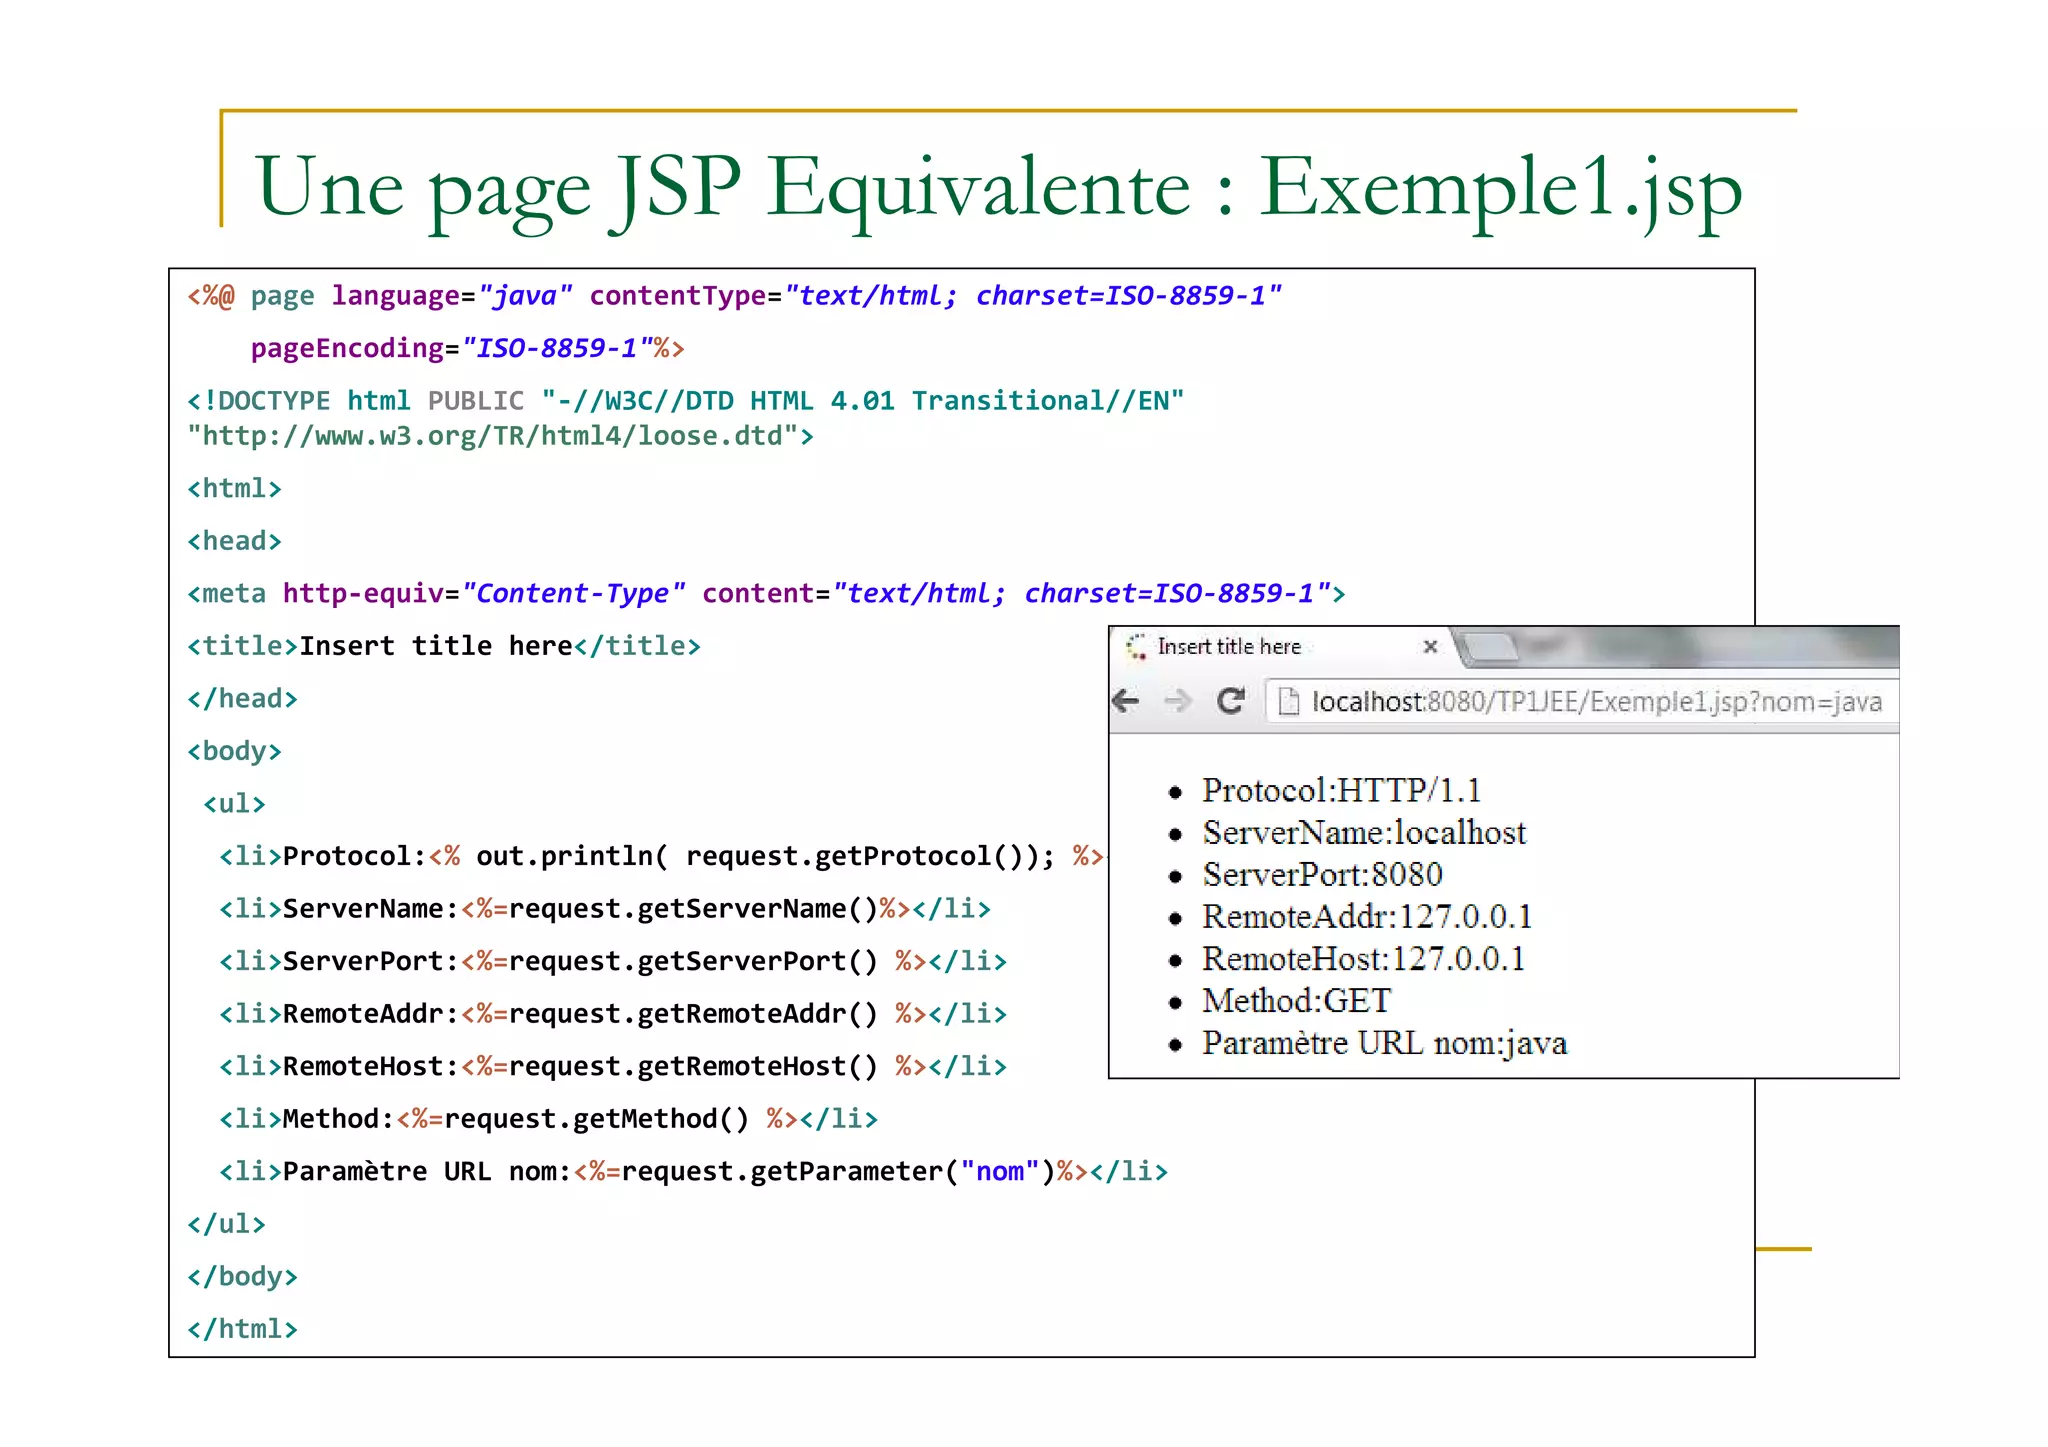
Task: Click the tab loading spinner icon
Action: point(1136,647)
